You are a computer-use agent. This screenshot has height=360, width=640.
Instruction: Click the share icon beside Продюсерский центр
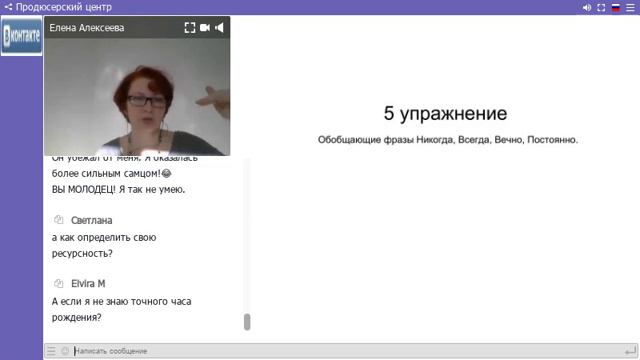(x=8, y=7)
